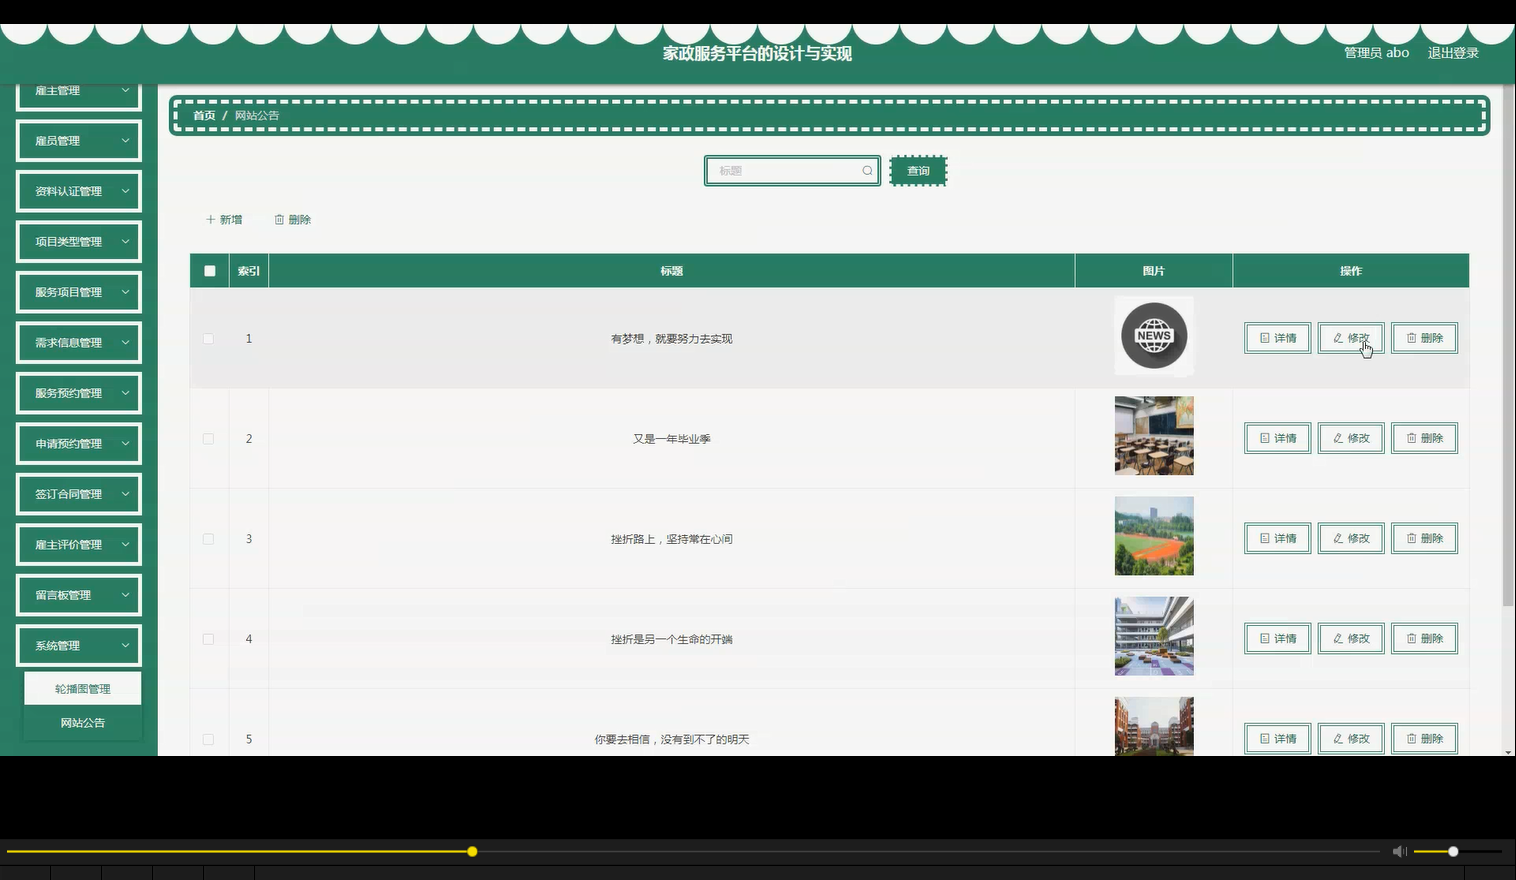
Task: Collapse the 系统管理 sidebar menu
Action: (79, 646)
